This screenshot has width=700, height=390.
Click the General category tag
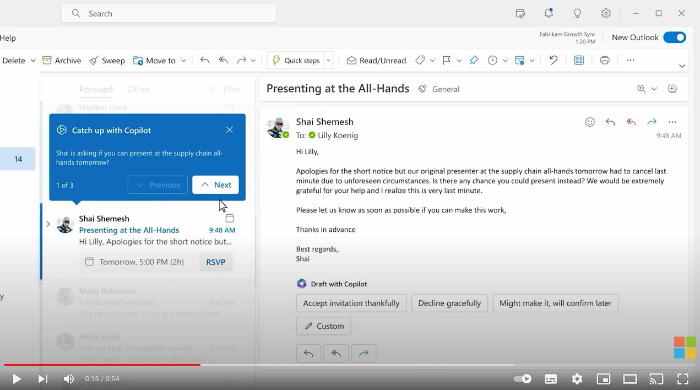click(x=439, y=89)
